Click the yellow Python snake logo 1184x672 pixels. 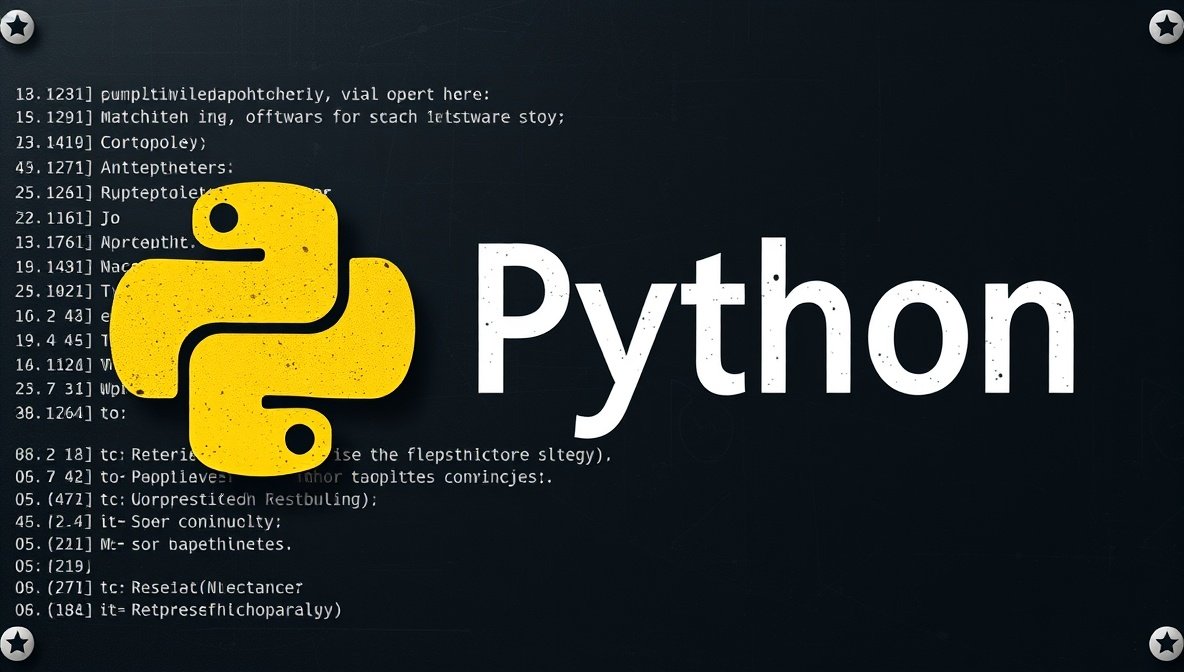pos(263,328)
